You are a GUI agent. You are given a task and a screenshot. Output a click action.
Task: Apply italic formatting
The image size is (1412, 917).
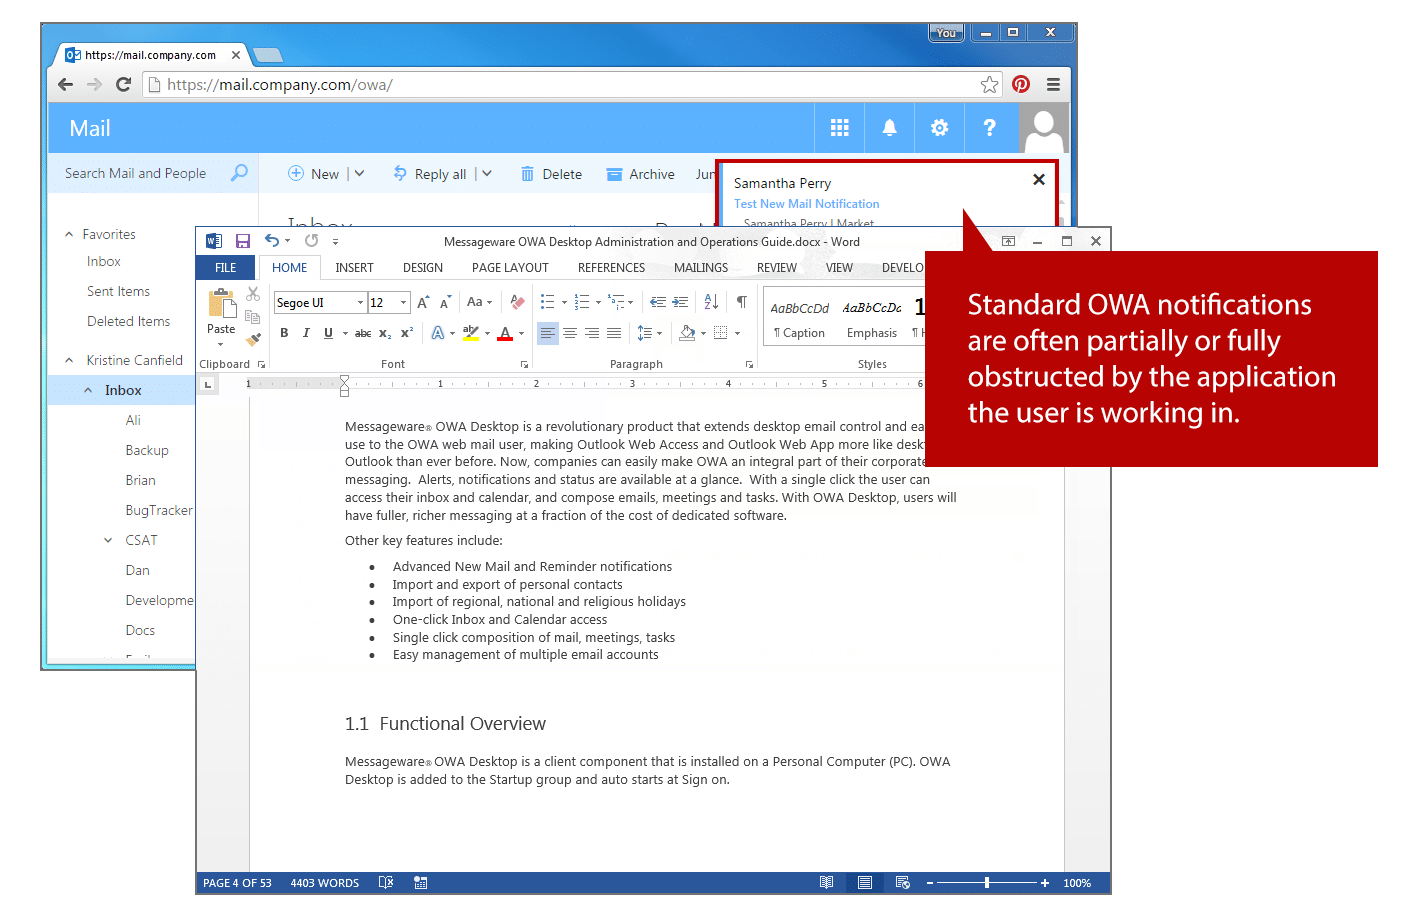tap(306, 332)
